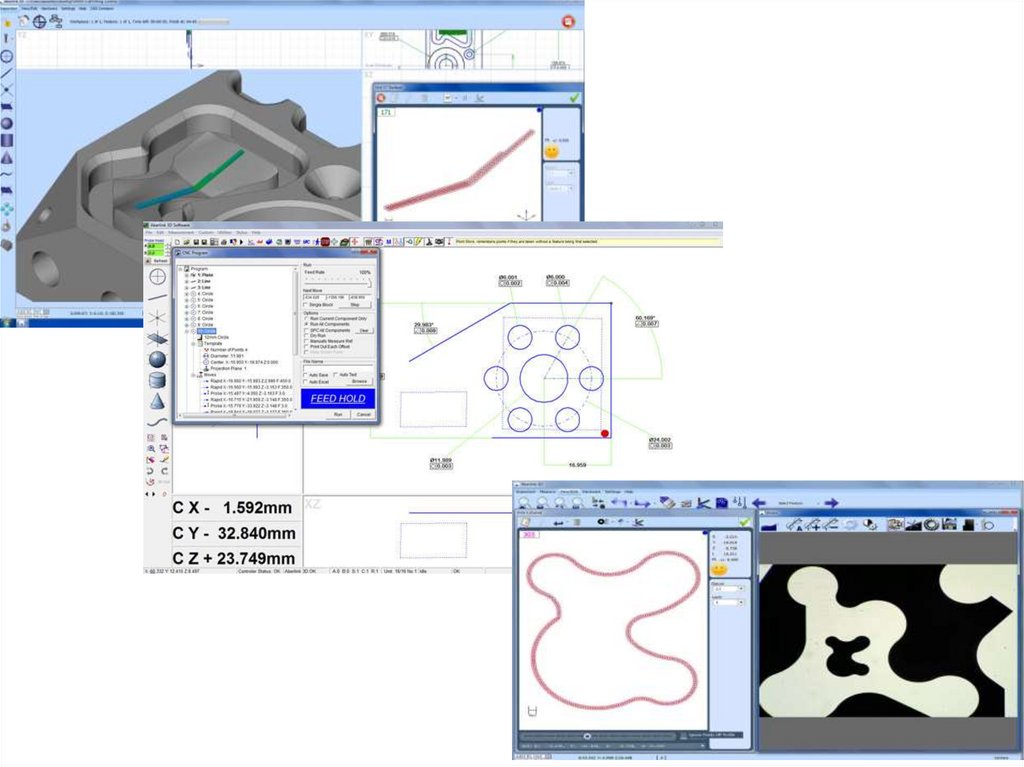Image resolution: width=1024 pixels, height=767 pixels.
Task: Open the Custom menu in middle window
Action: [206, 233]
